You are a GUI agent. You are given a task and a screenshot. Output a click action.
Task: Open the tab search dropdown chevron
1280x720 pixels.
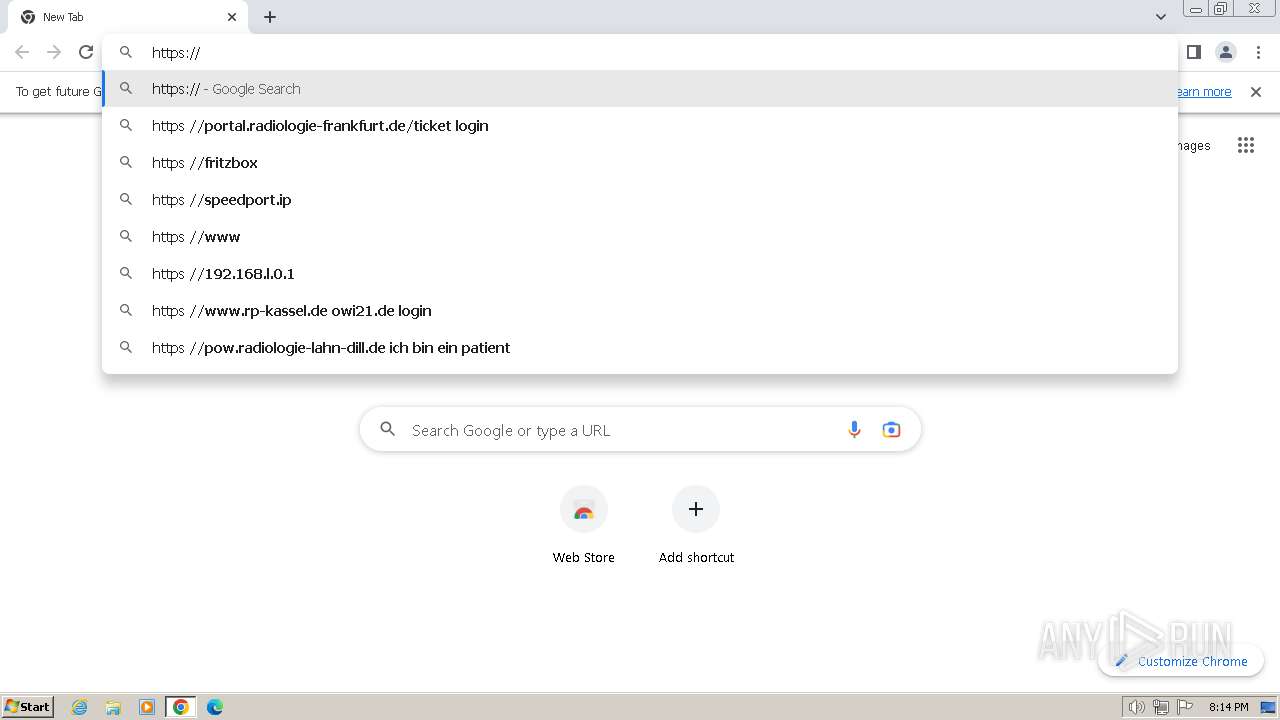1161,17
